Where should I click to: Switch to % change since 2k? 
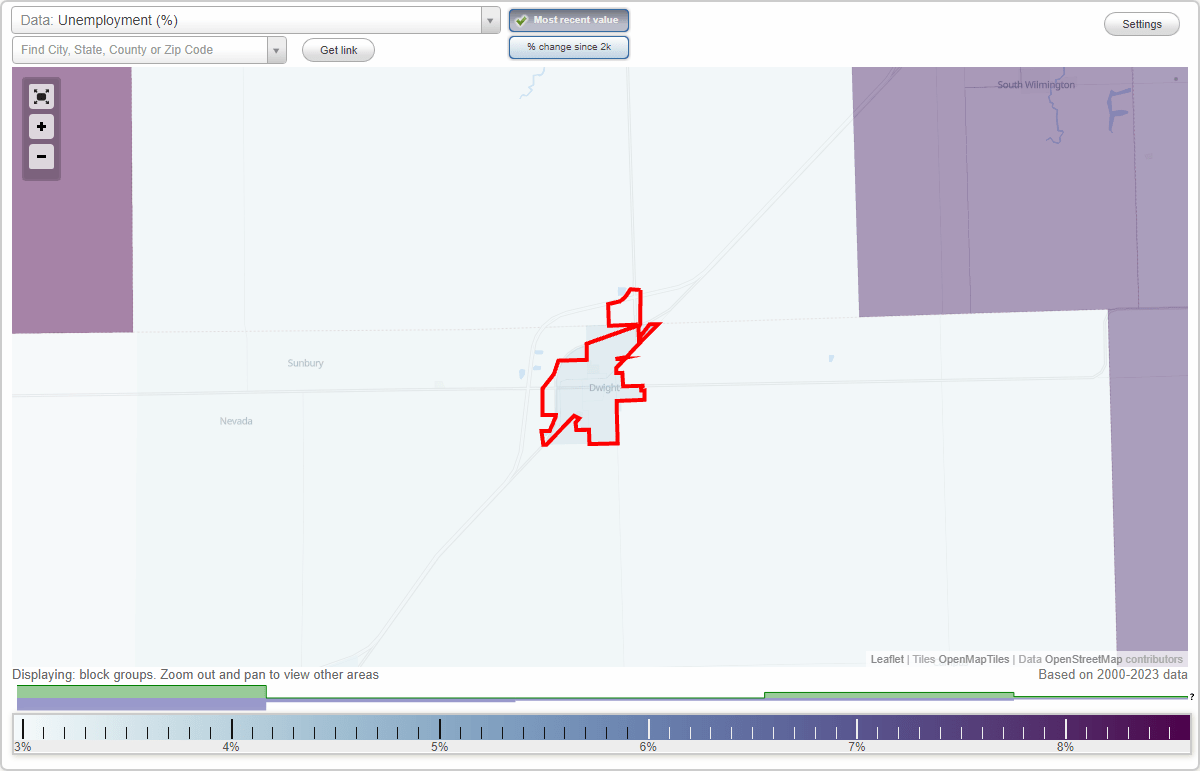569,47
